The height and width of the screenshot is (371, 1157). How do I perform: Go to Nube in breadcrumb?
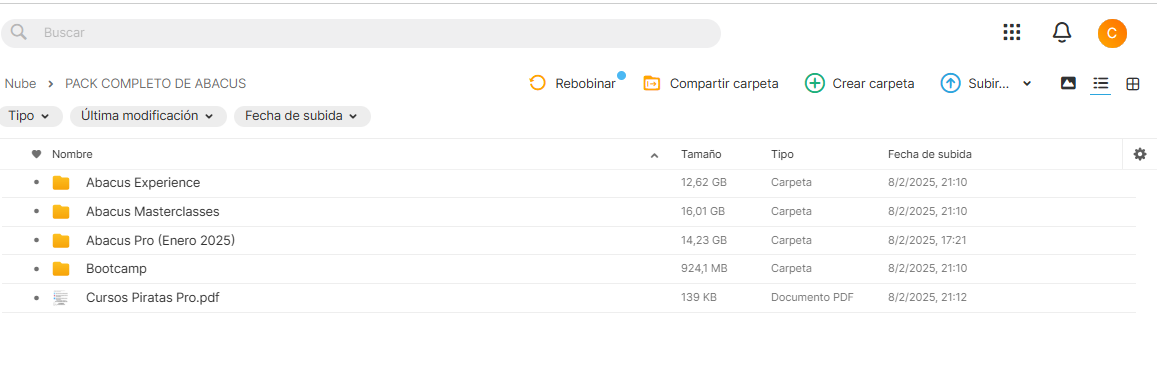20,83
